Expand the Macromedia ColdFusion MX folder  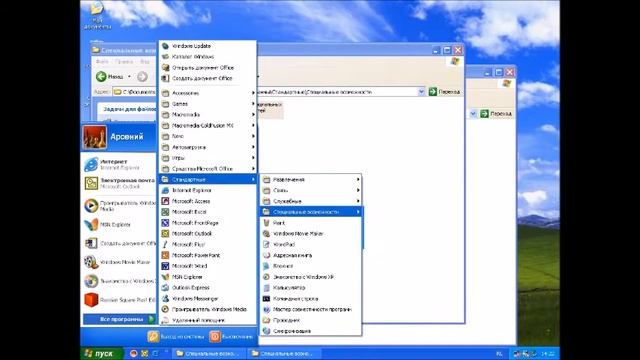(x=207, y=126)
